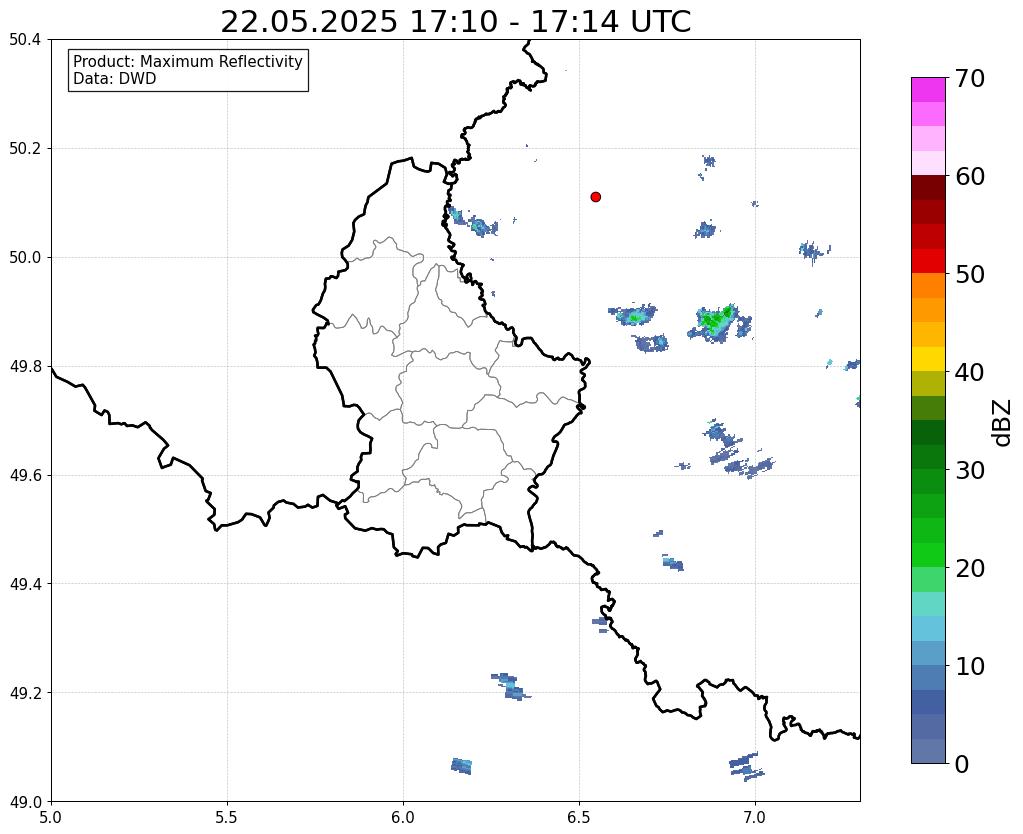Click latitude axis label 50.2

tap(25, 149)
